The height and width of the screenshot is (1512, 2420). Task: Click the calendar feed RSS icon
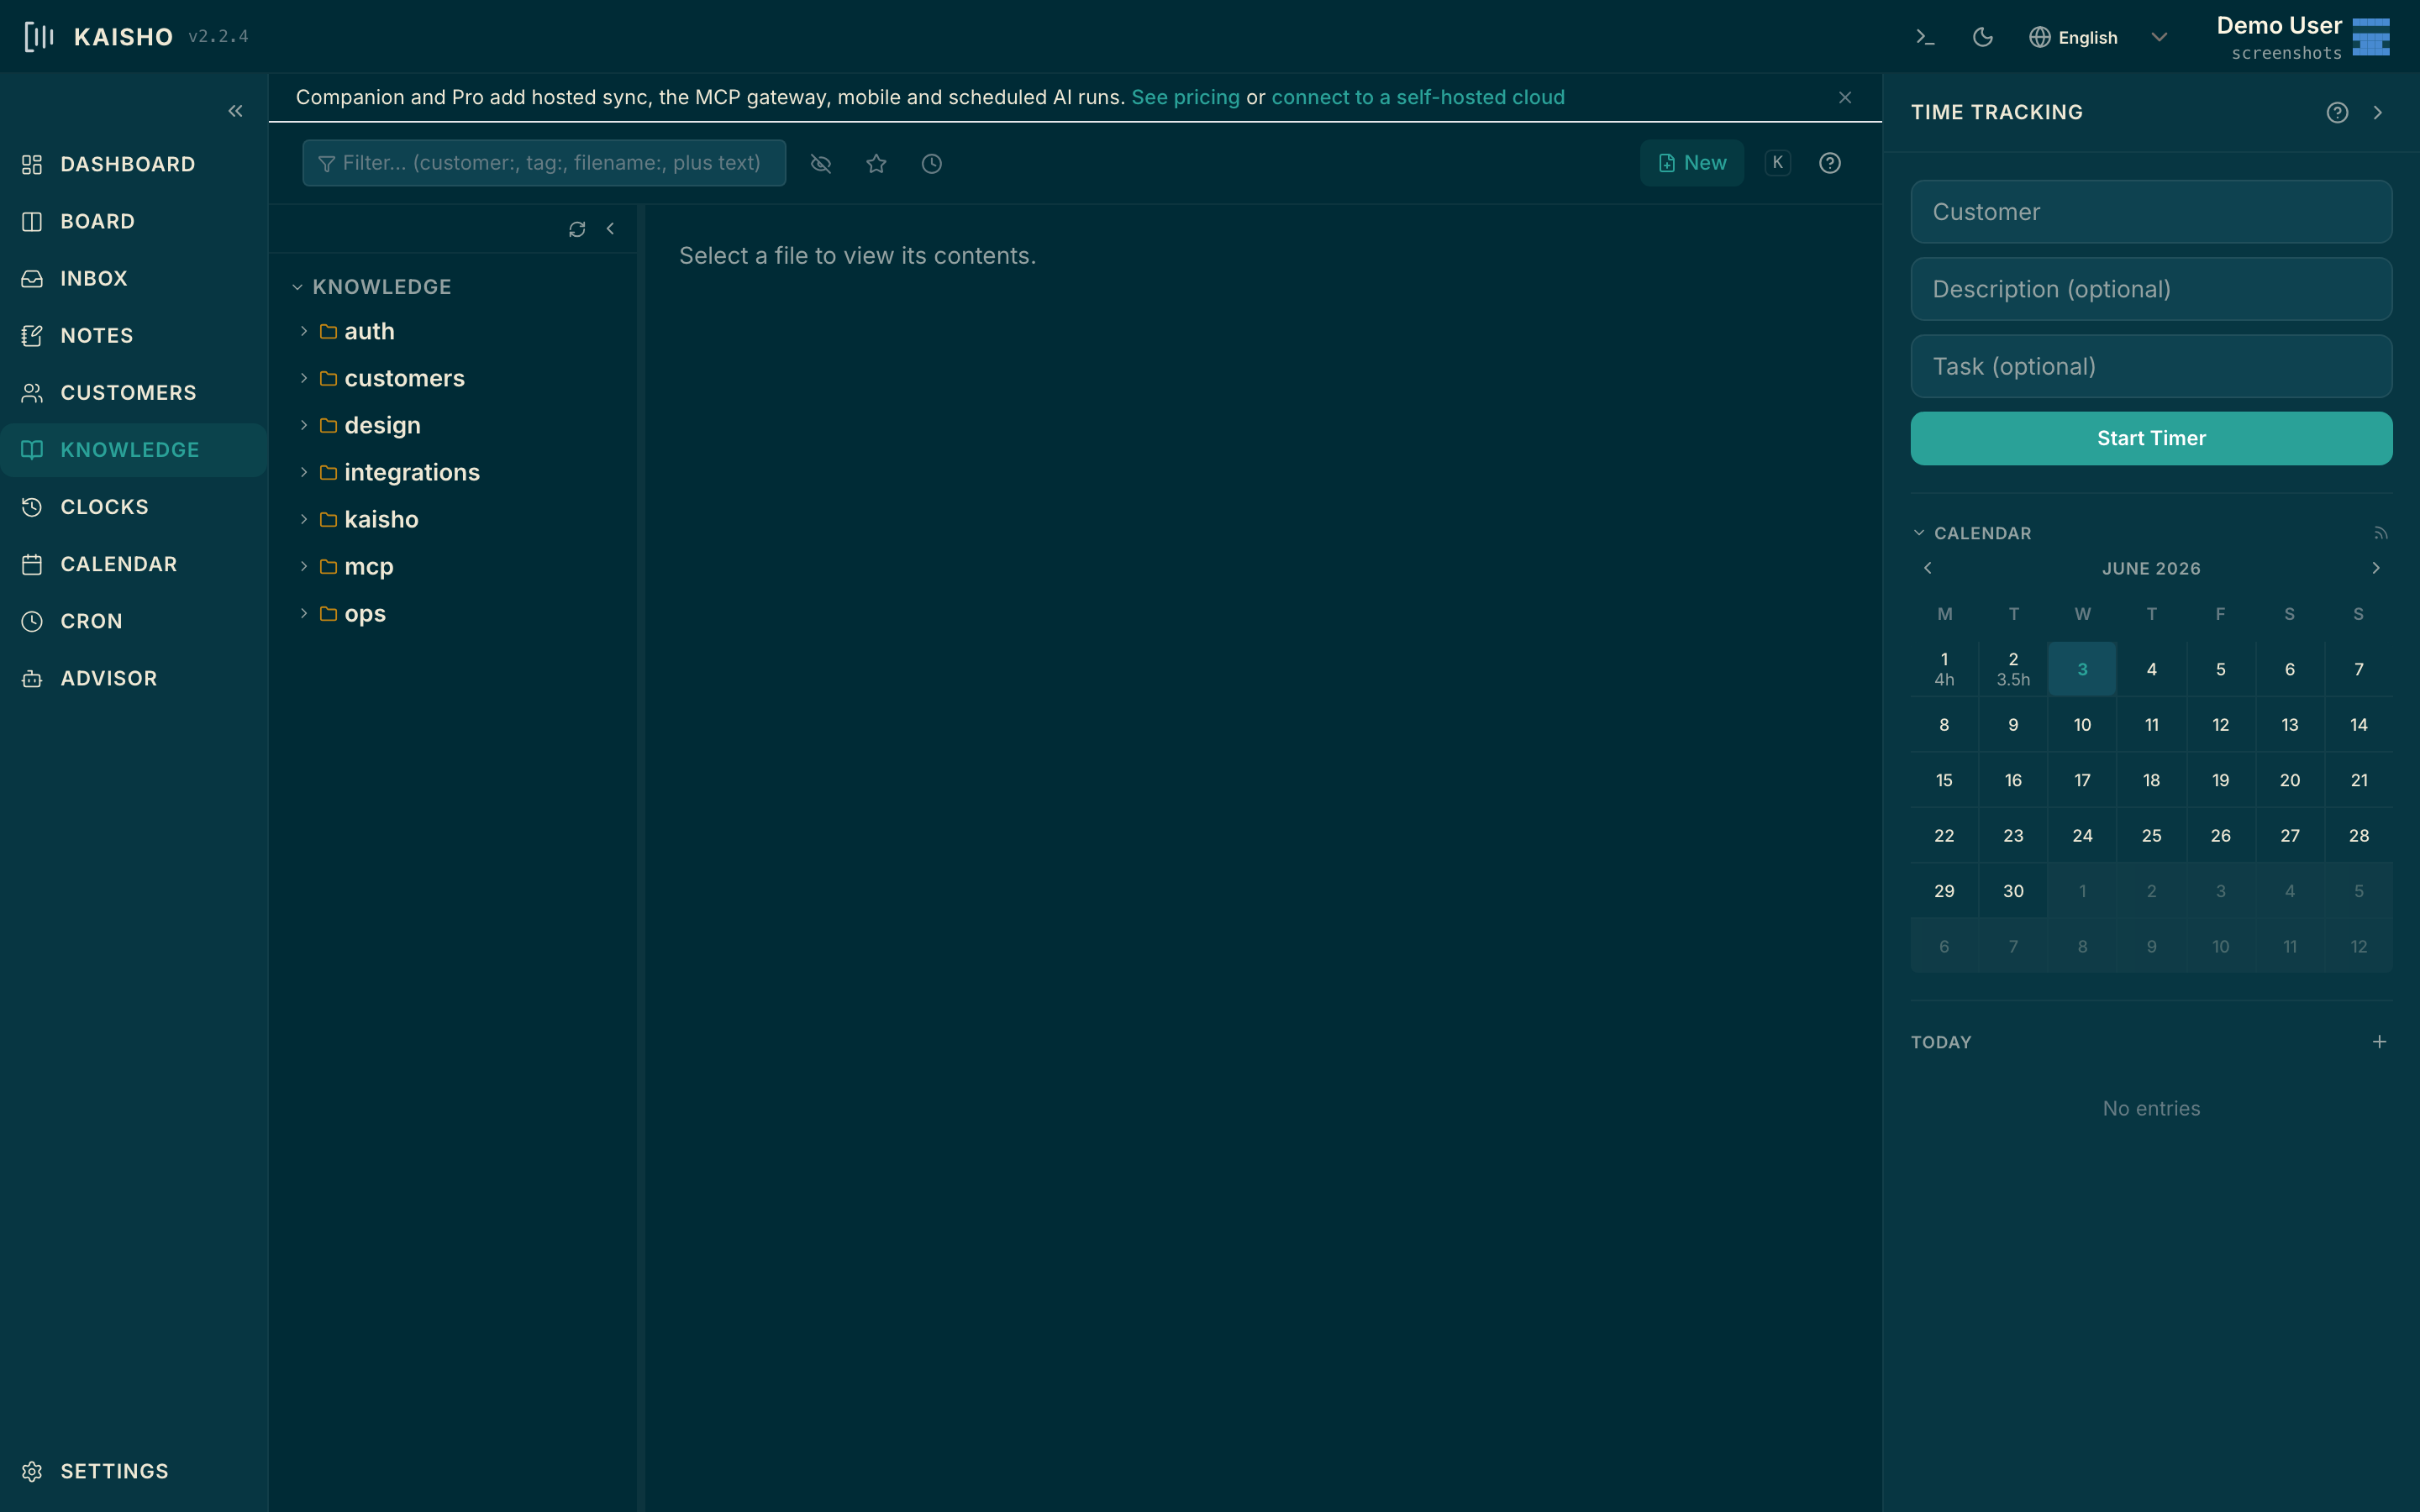point(2380,533)
